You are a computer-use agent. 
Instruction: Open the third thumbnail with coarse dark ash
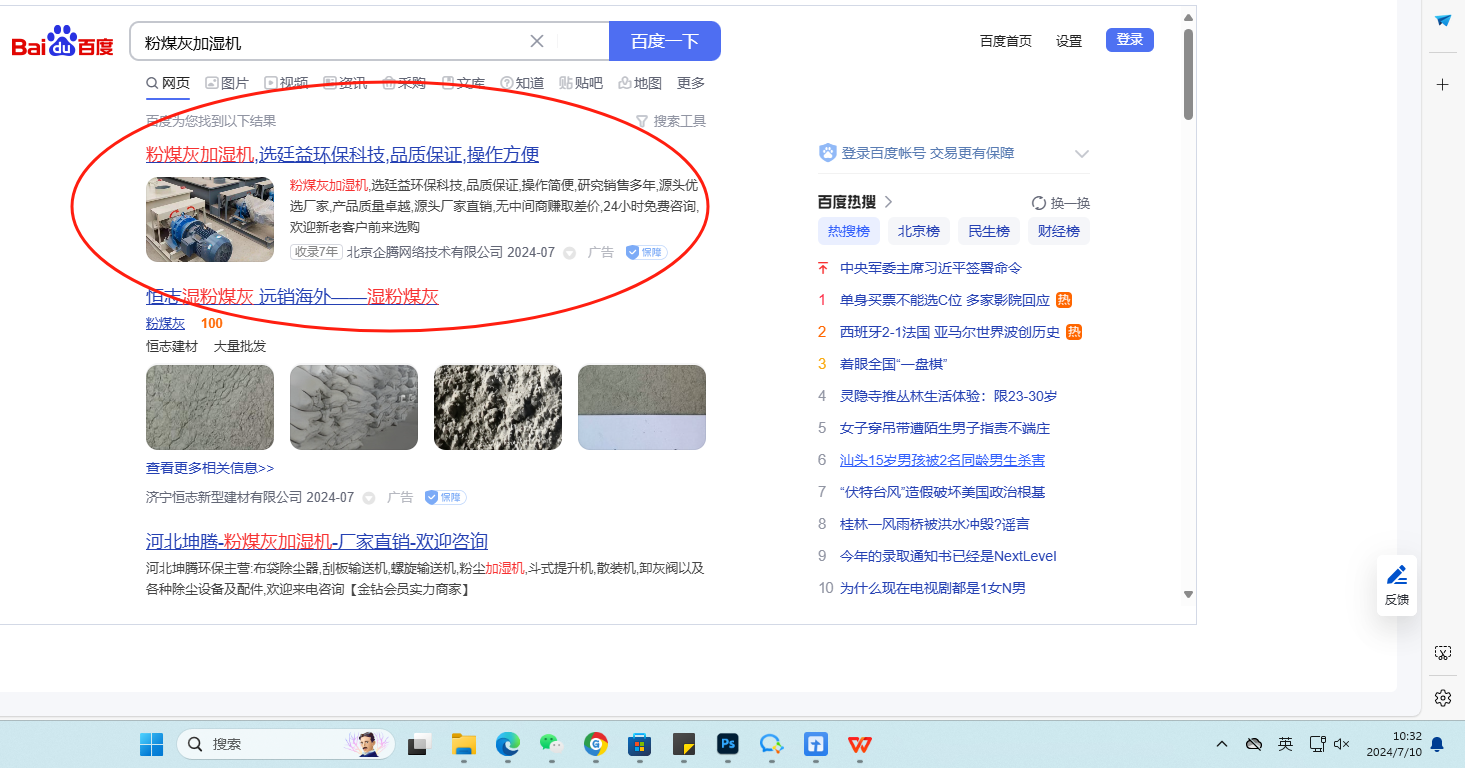coord(498,407)
